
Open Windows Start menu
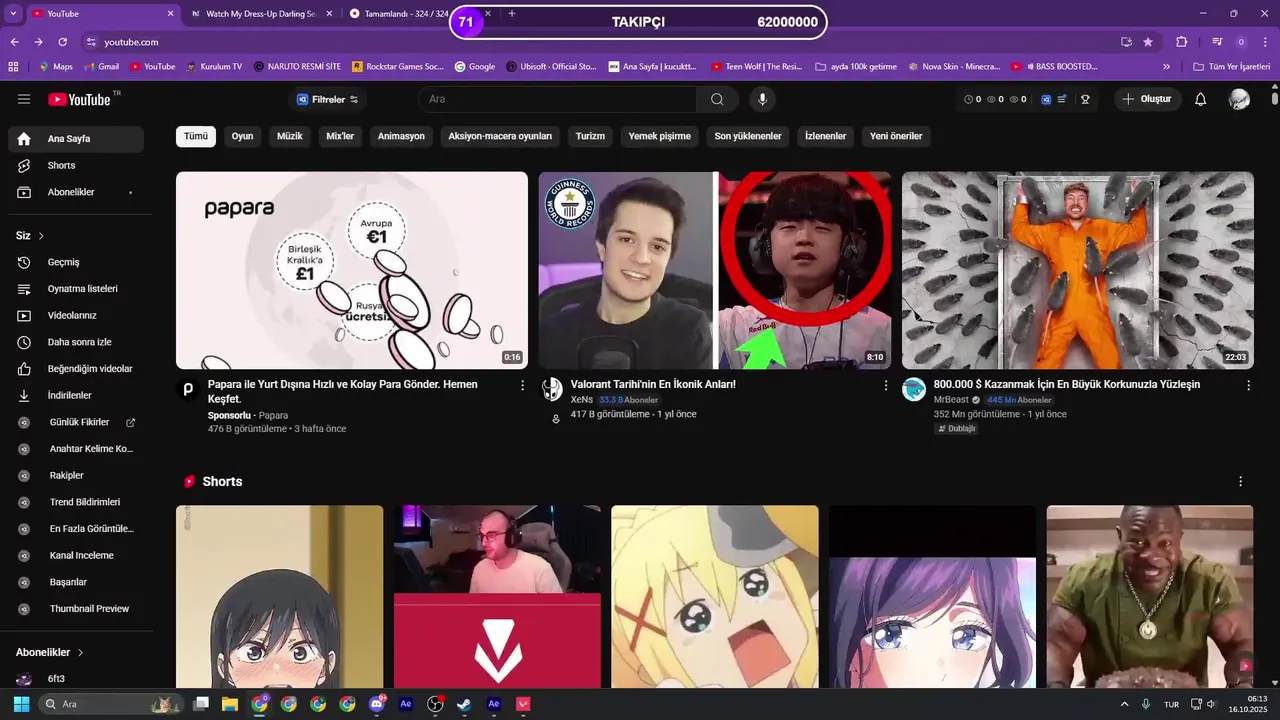[21, 704]
